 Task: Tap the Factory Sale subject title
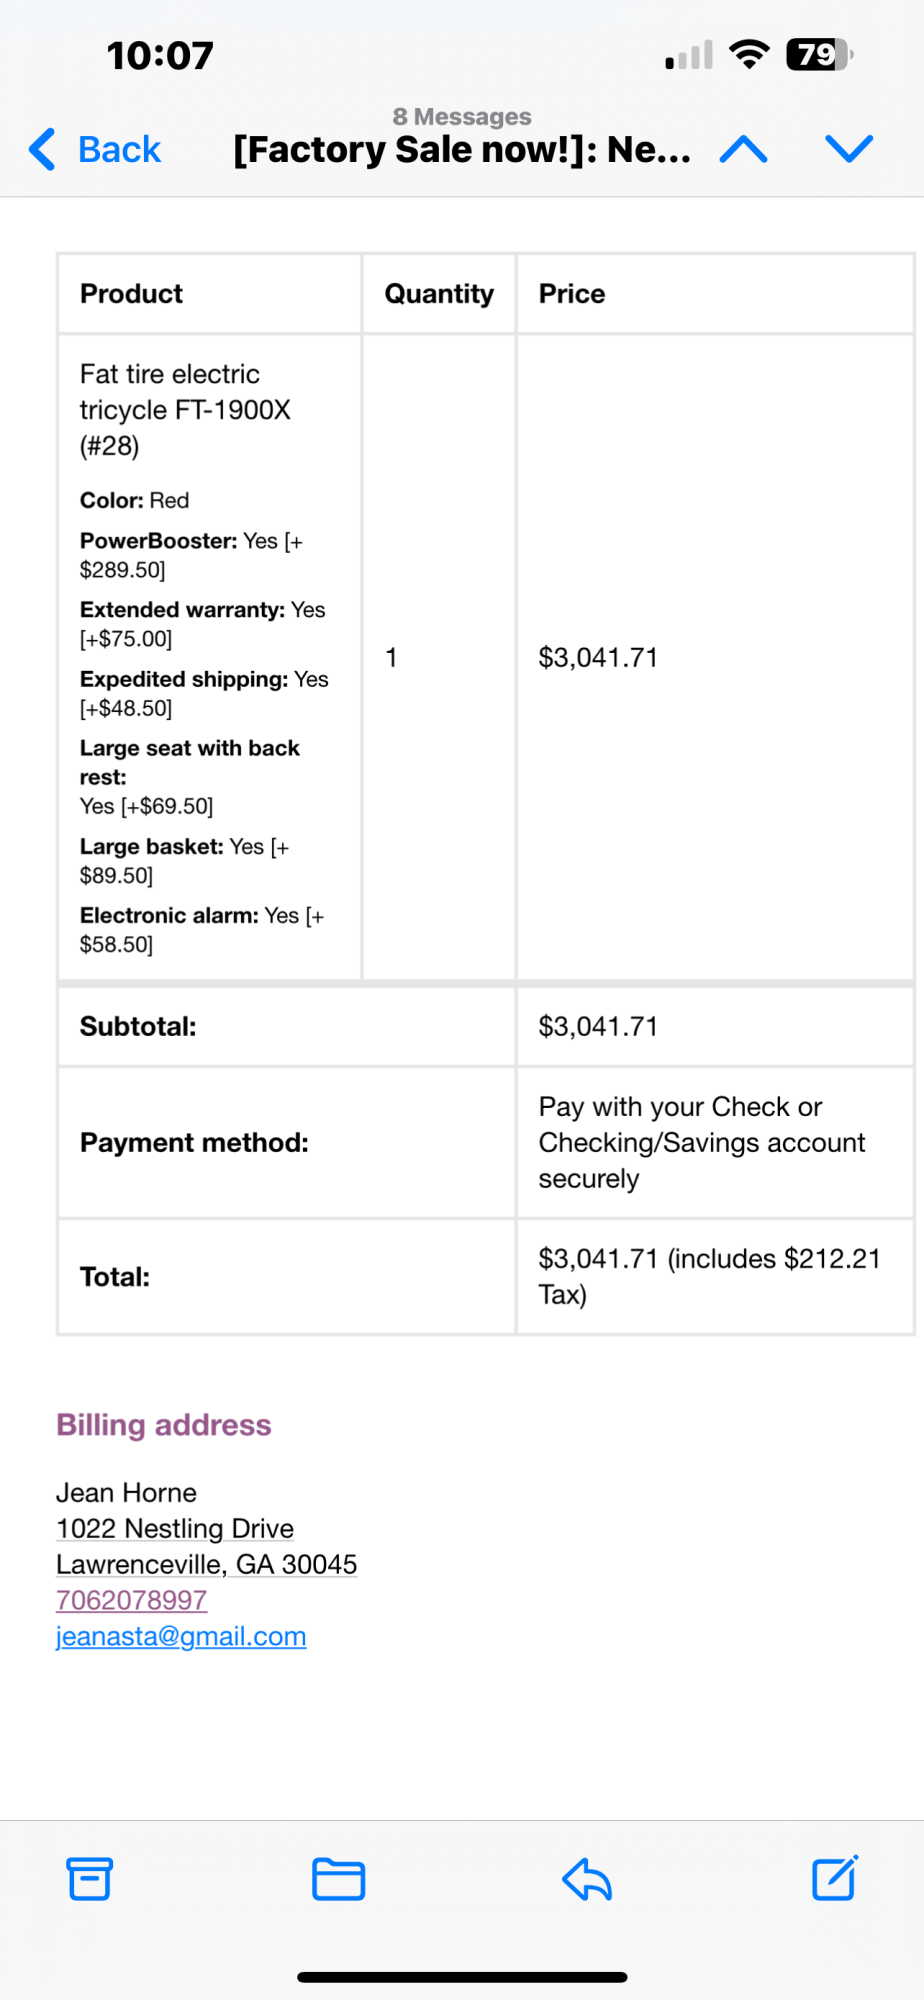[x=461, y=149]
